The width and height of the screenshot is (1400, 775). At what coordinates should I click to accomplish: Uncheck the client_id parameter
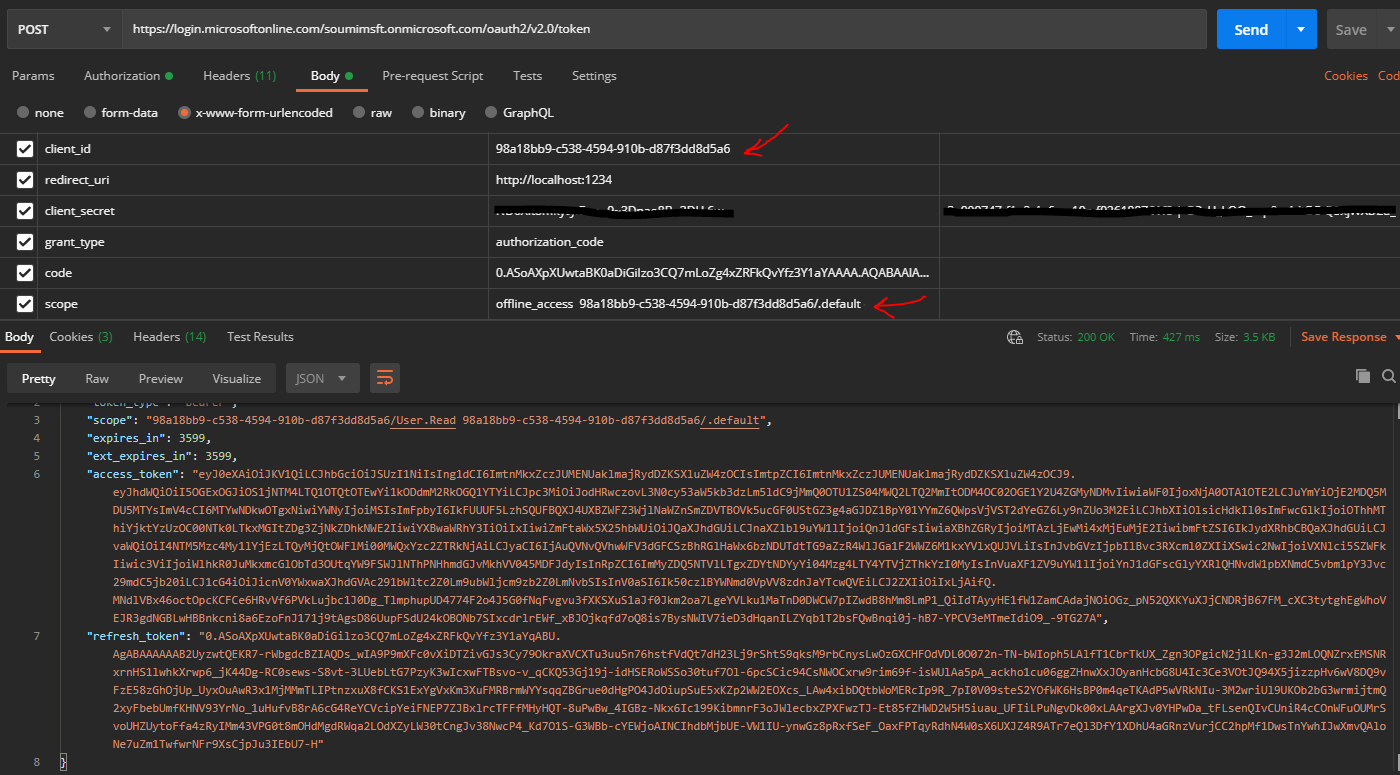tap(25, 149)
